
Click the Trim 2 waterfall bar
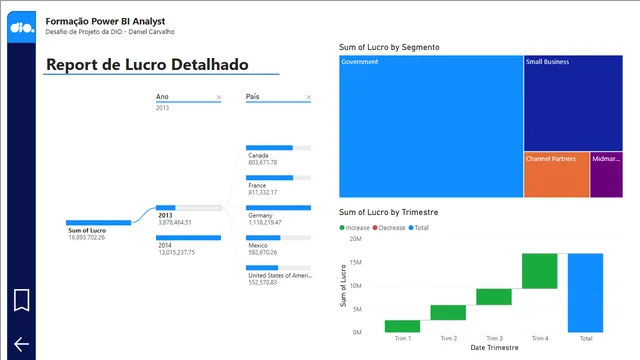click(x=448, y=313)
